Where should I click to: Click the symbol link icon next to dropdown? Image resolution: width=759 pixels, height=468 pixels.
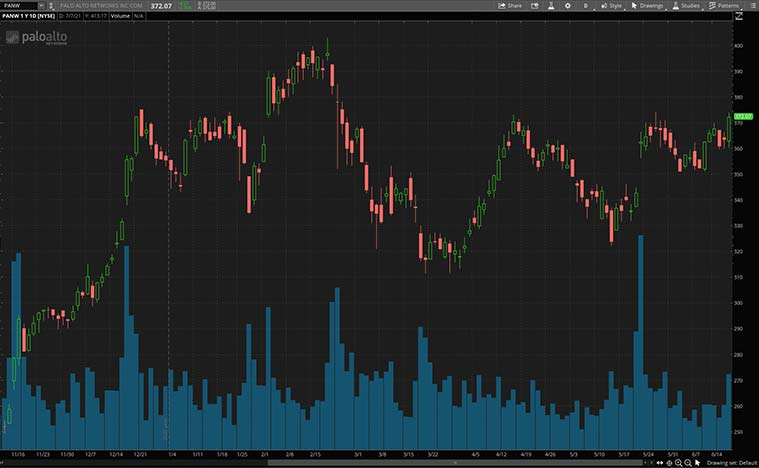tap(51, 6)
